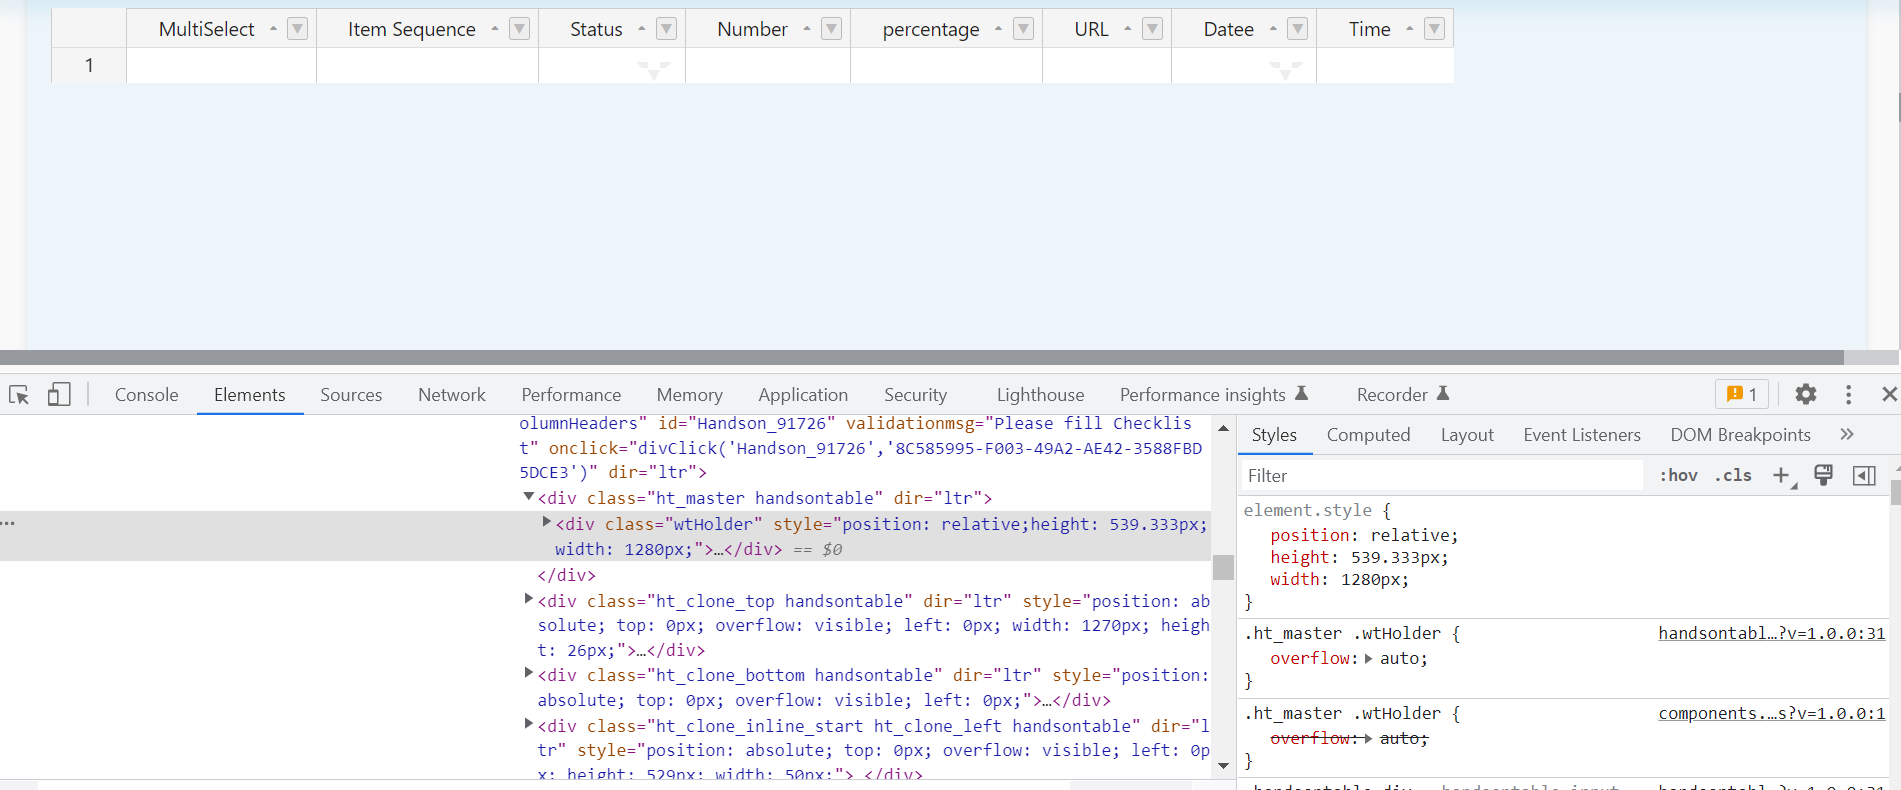Open the MultiSelect column filter dropdown

297,29
